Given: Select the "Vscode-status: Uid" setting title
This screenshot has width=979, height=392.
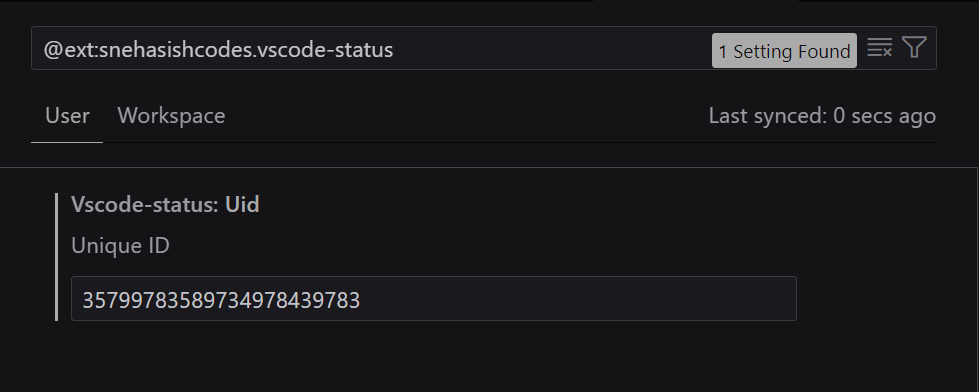Looking at the screenshot, I should click(x=165, y=205).
